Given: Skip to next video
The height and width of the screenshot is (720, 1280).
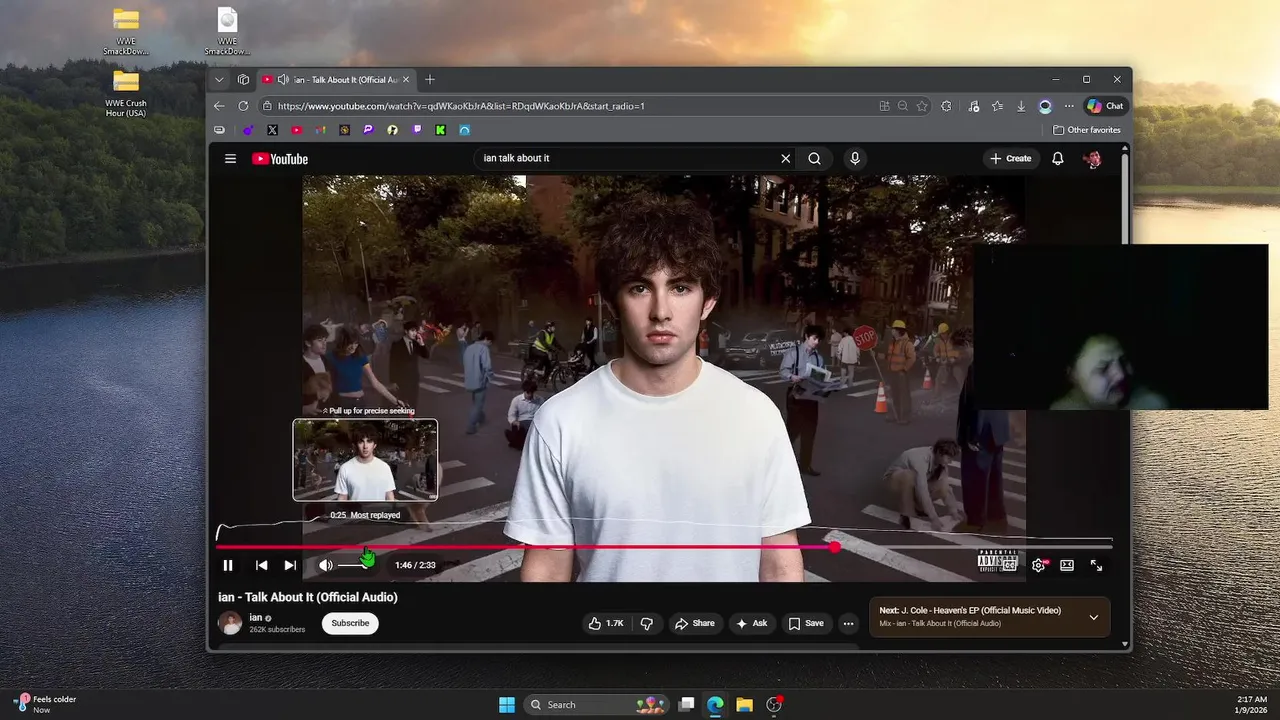Looking at the screenshot, I should click(290, 565).
